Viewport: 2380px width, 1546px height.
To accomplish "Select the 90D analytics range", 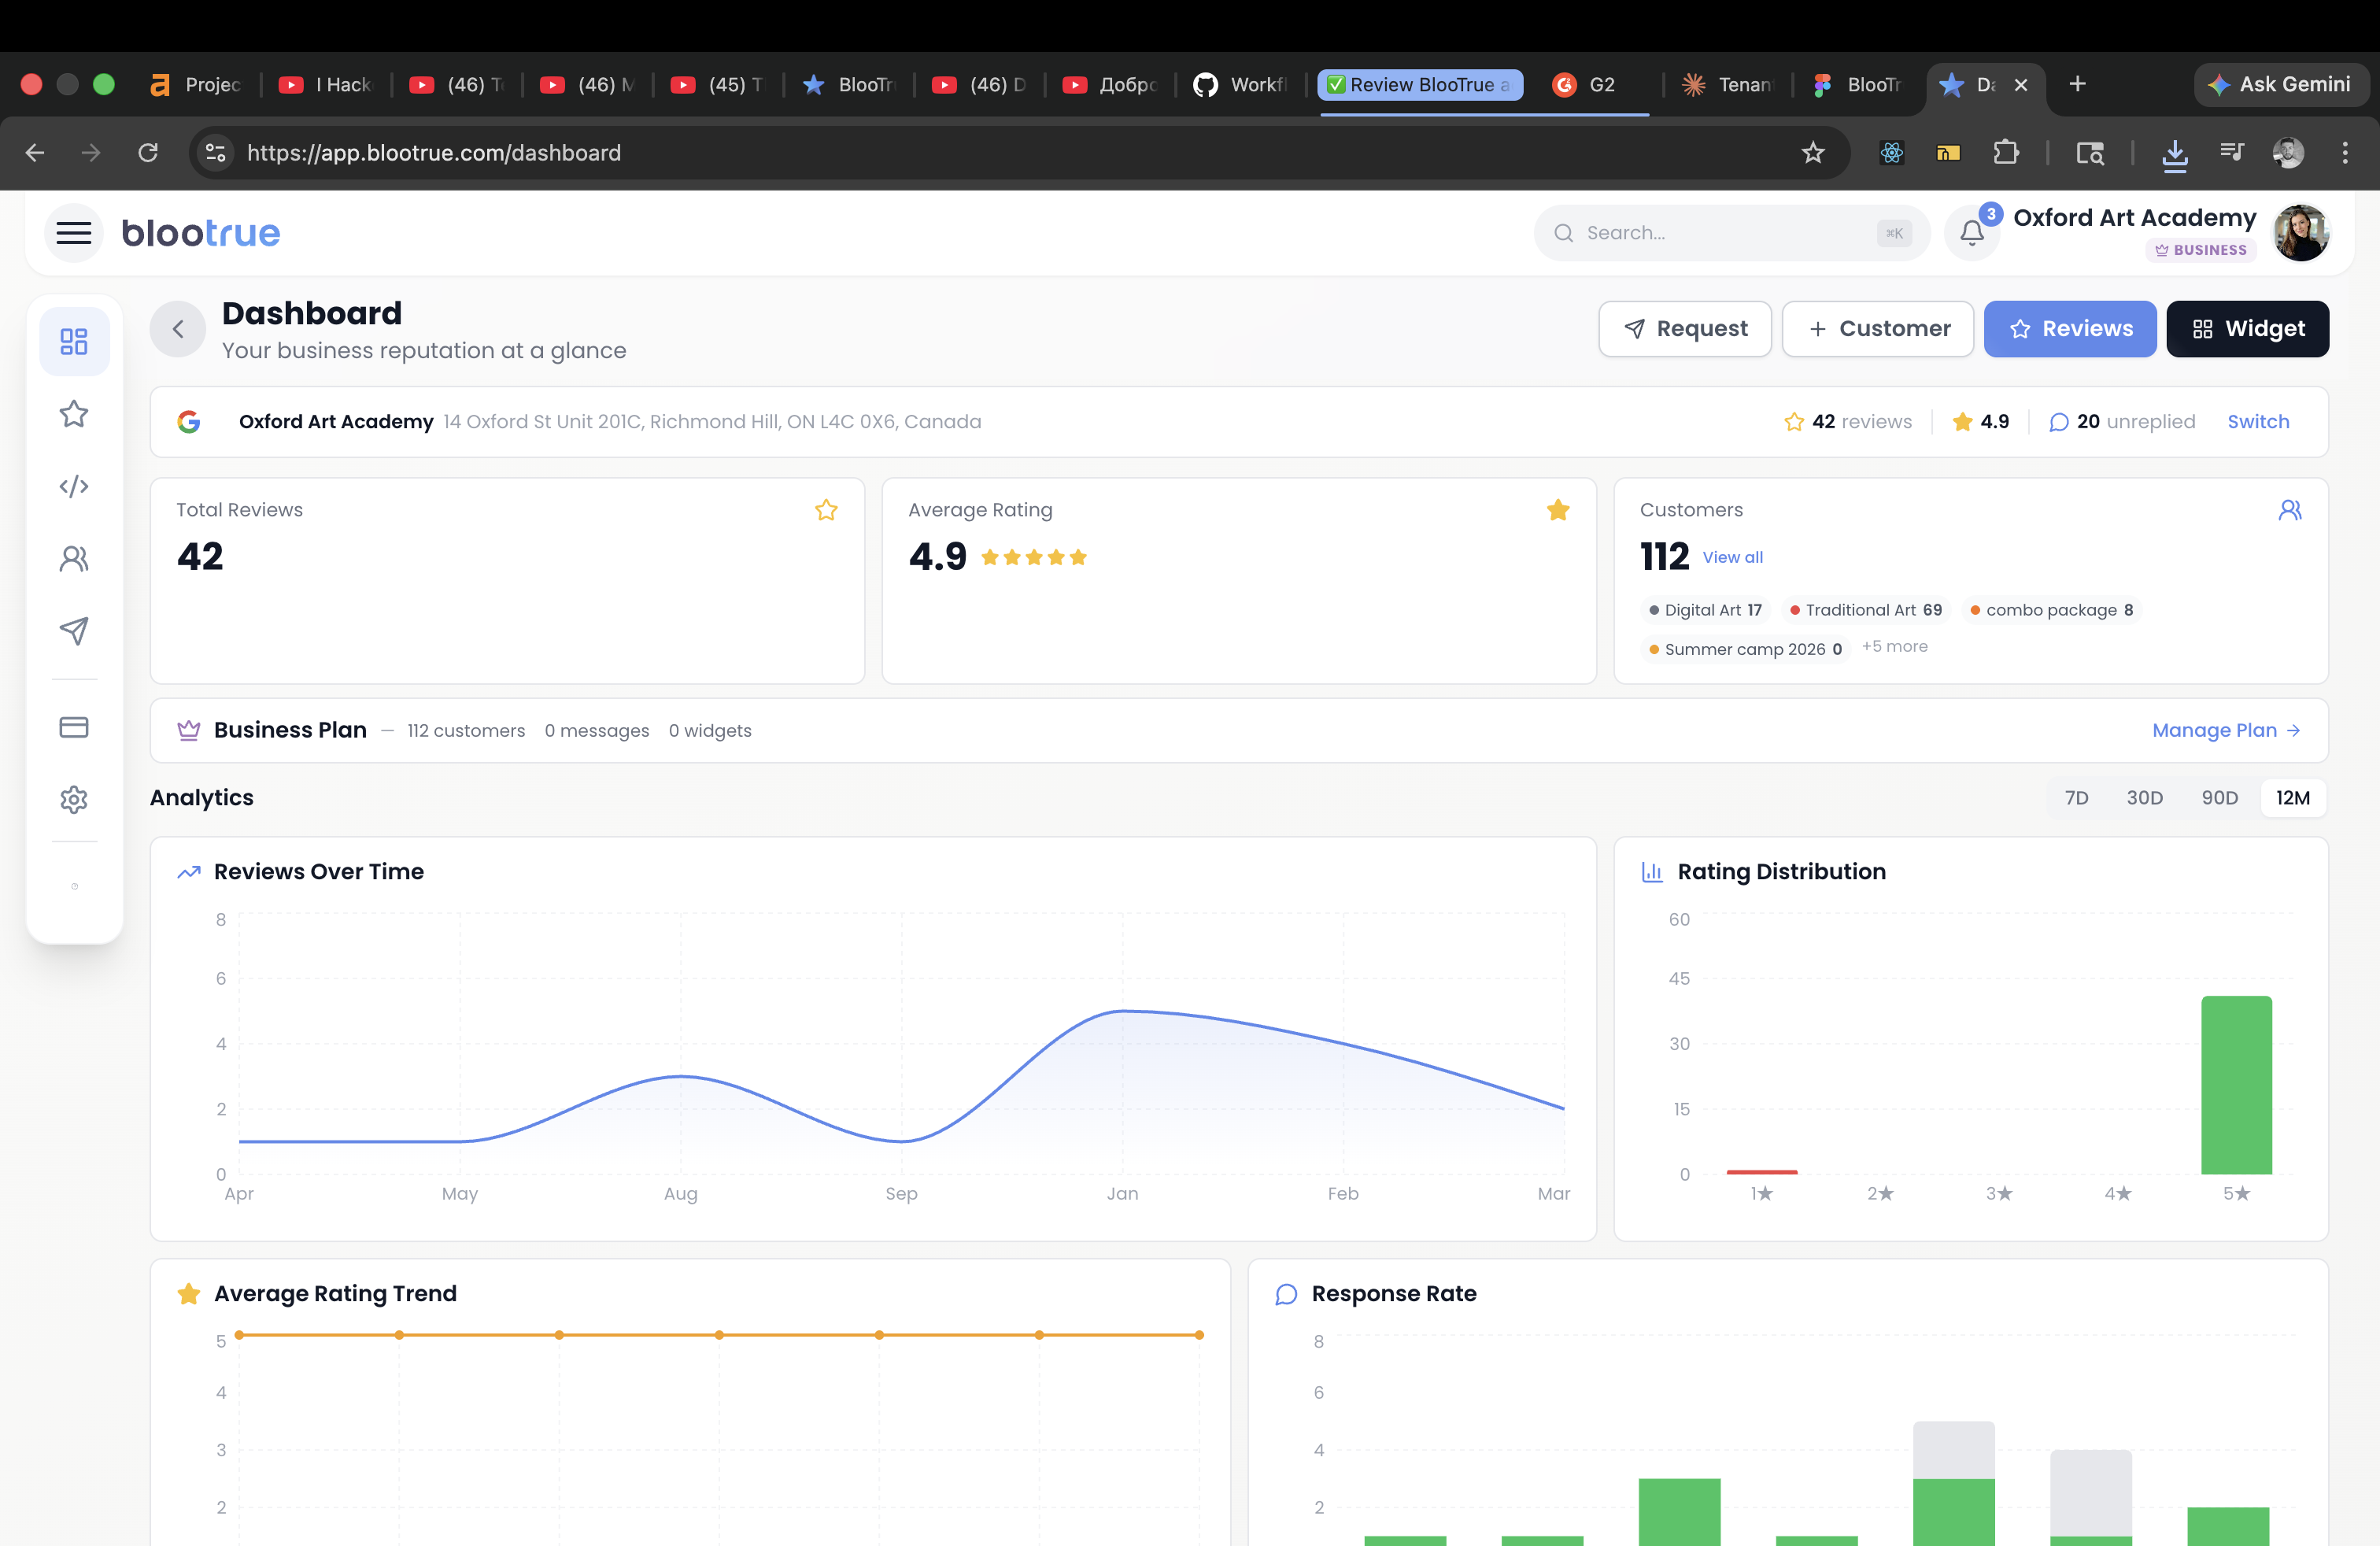I will tap(2219, 798).
